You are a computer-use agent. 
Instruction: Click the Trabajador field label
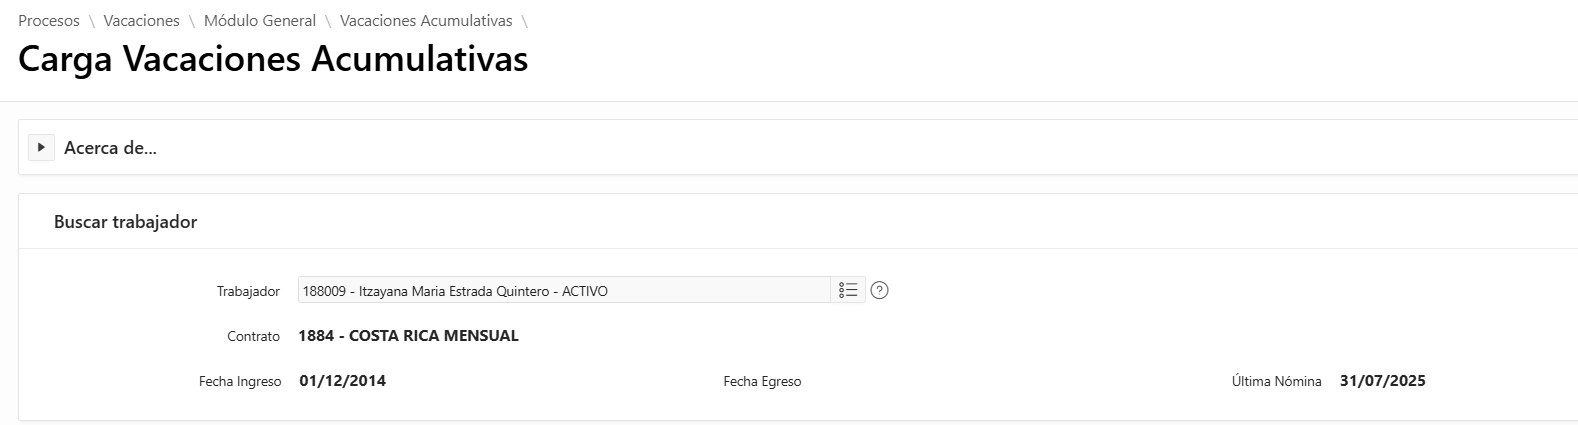pos(248,292)
